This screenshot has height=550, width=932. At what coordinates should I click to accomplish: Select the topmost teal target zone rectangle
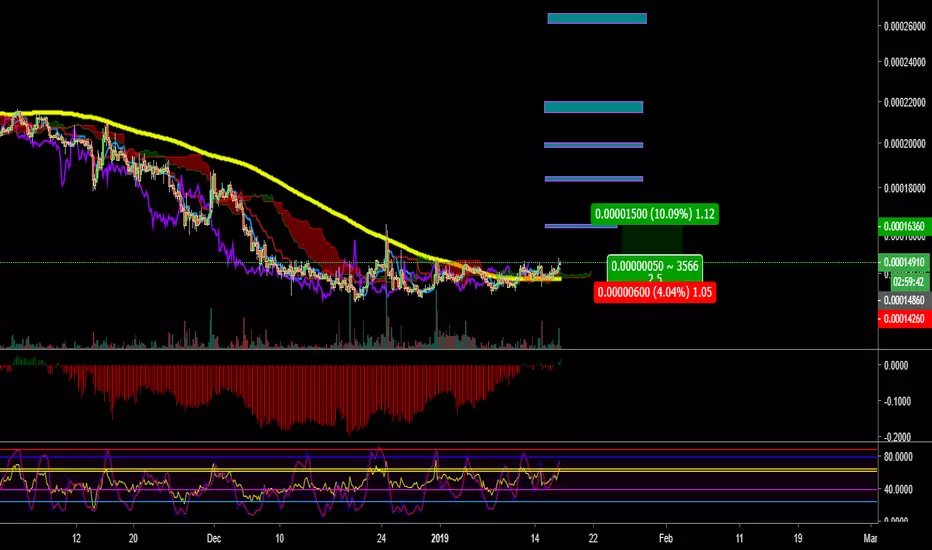(597, 18)
